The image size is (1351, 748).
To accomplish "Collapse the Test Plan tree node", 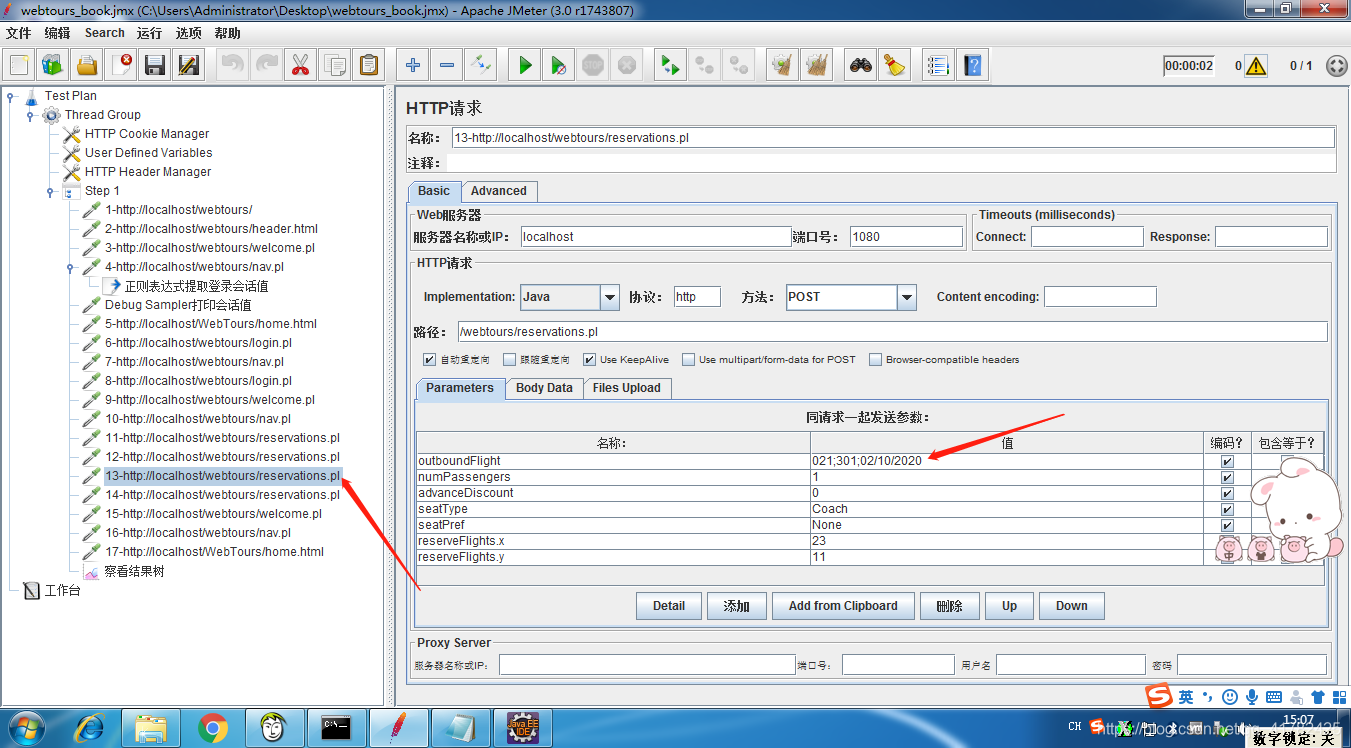I will pyautogui.click(x=11, y=97).
